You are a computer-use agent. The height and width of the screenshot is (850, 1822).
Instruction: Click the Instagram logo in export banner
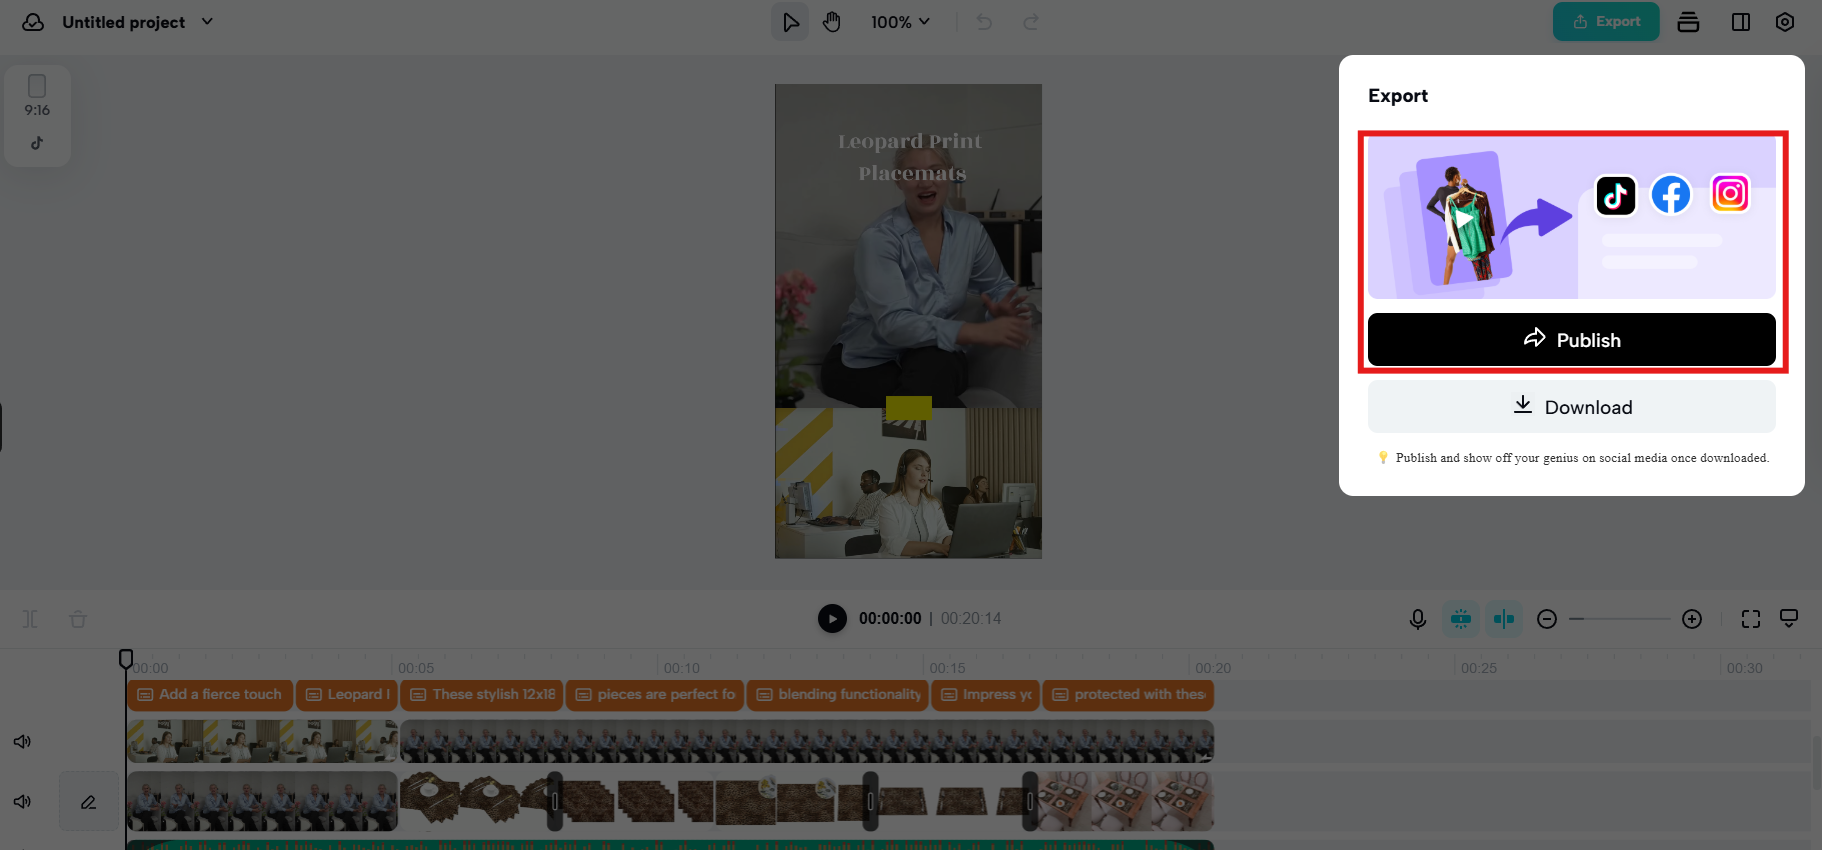[1730, 193]
